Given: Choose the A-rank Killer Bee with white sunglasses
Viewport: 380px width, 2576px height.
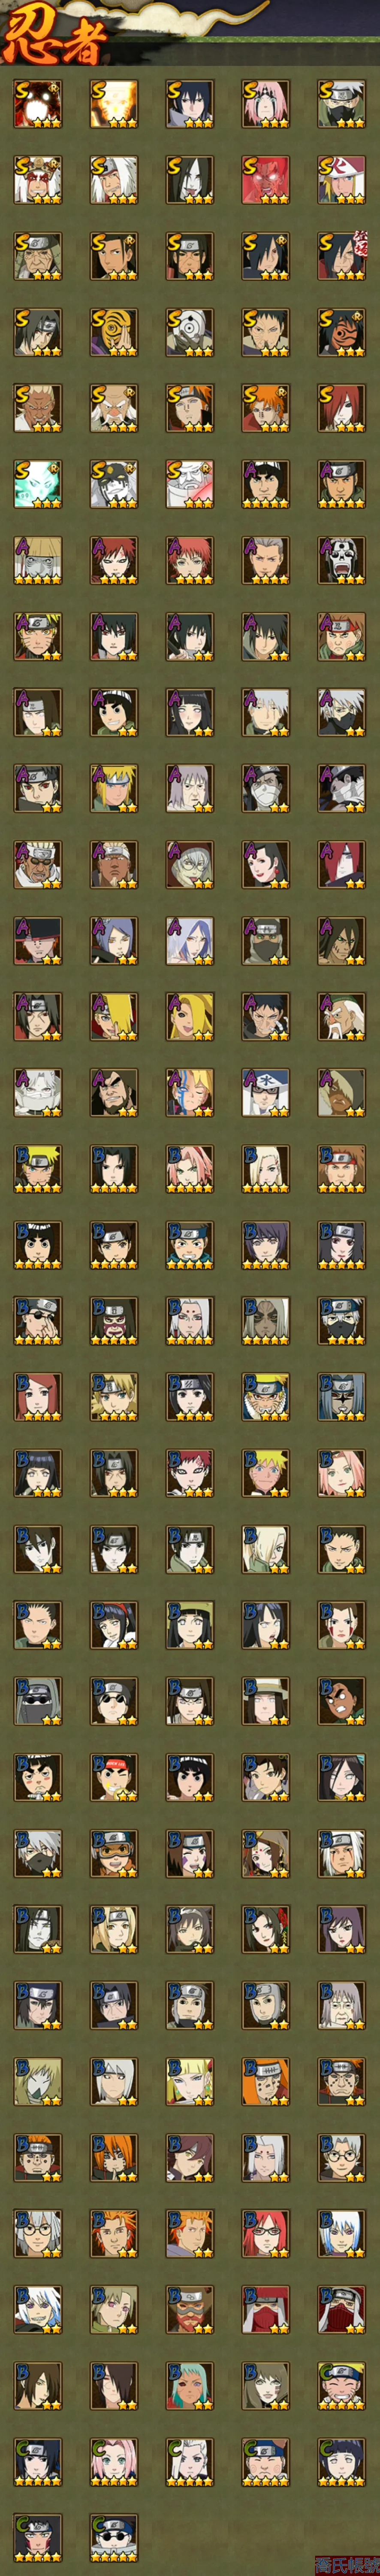Looking at the screenshot, I should (x=37, y=864).
